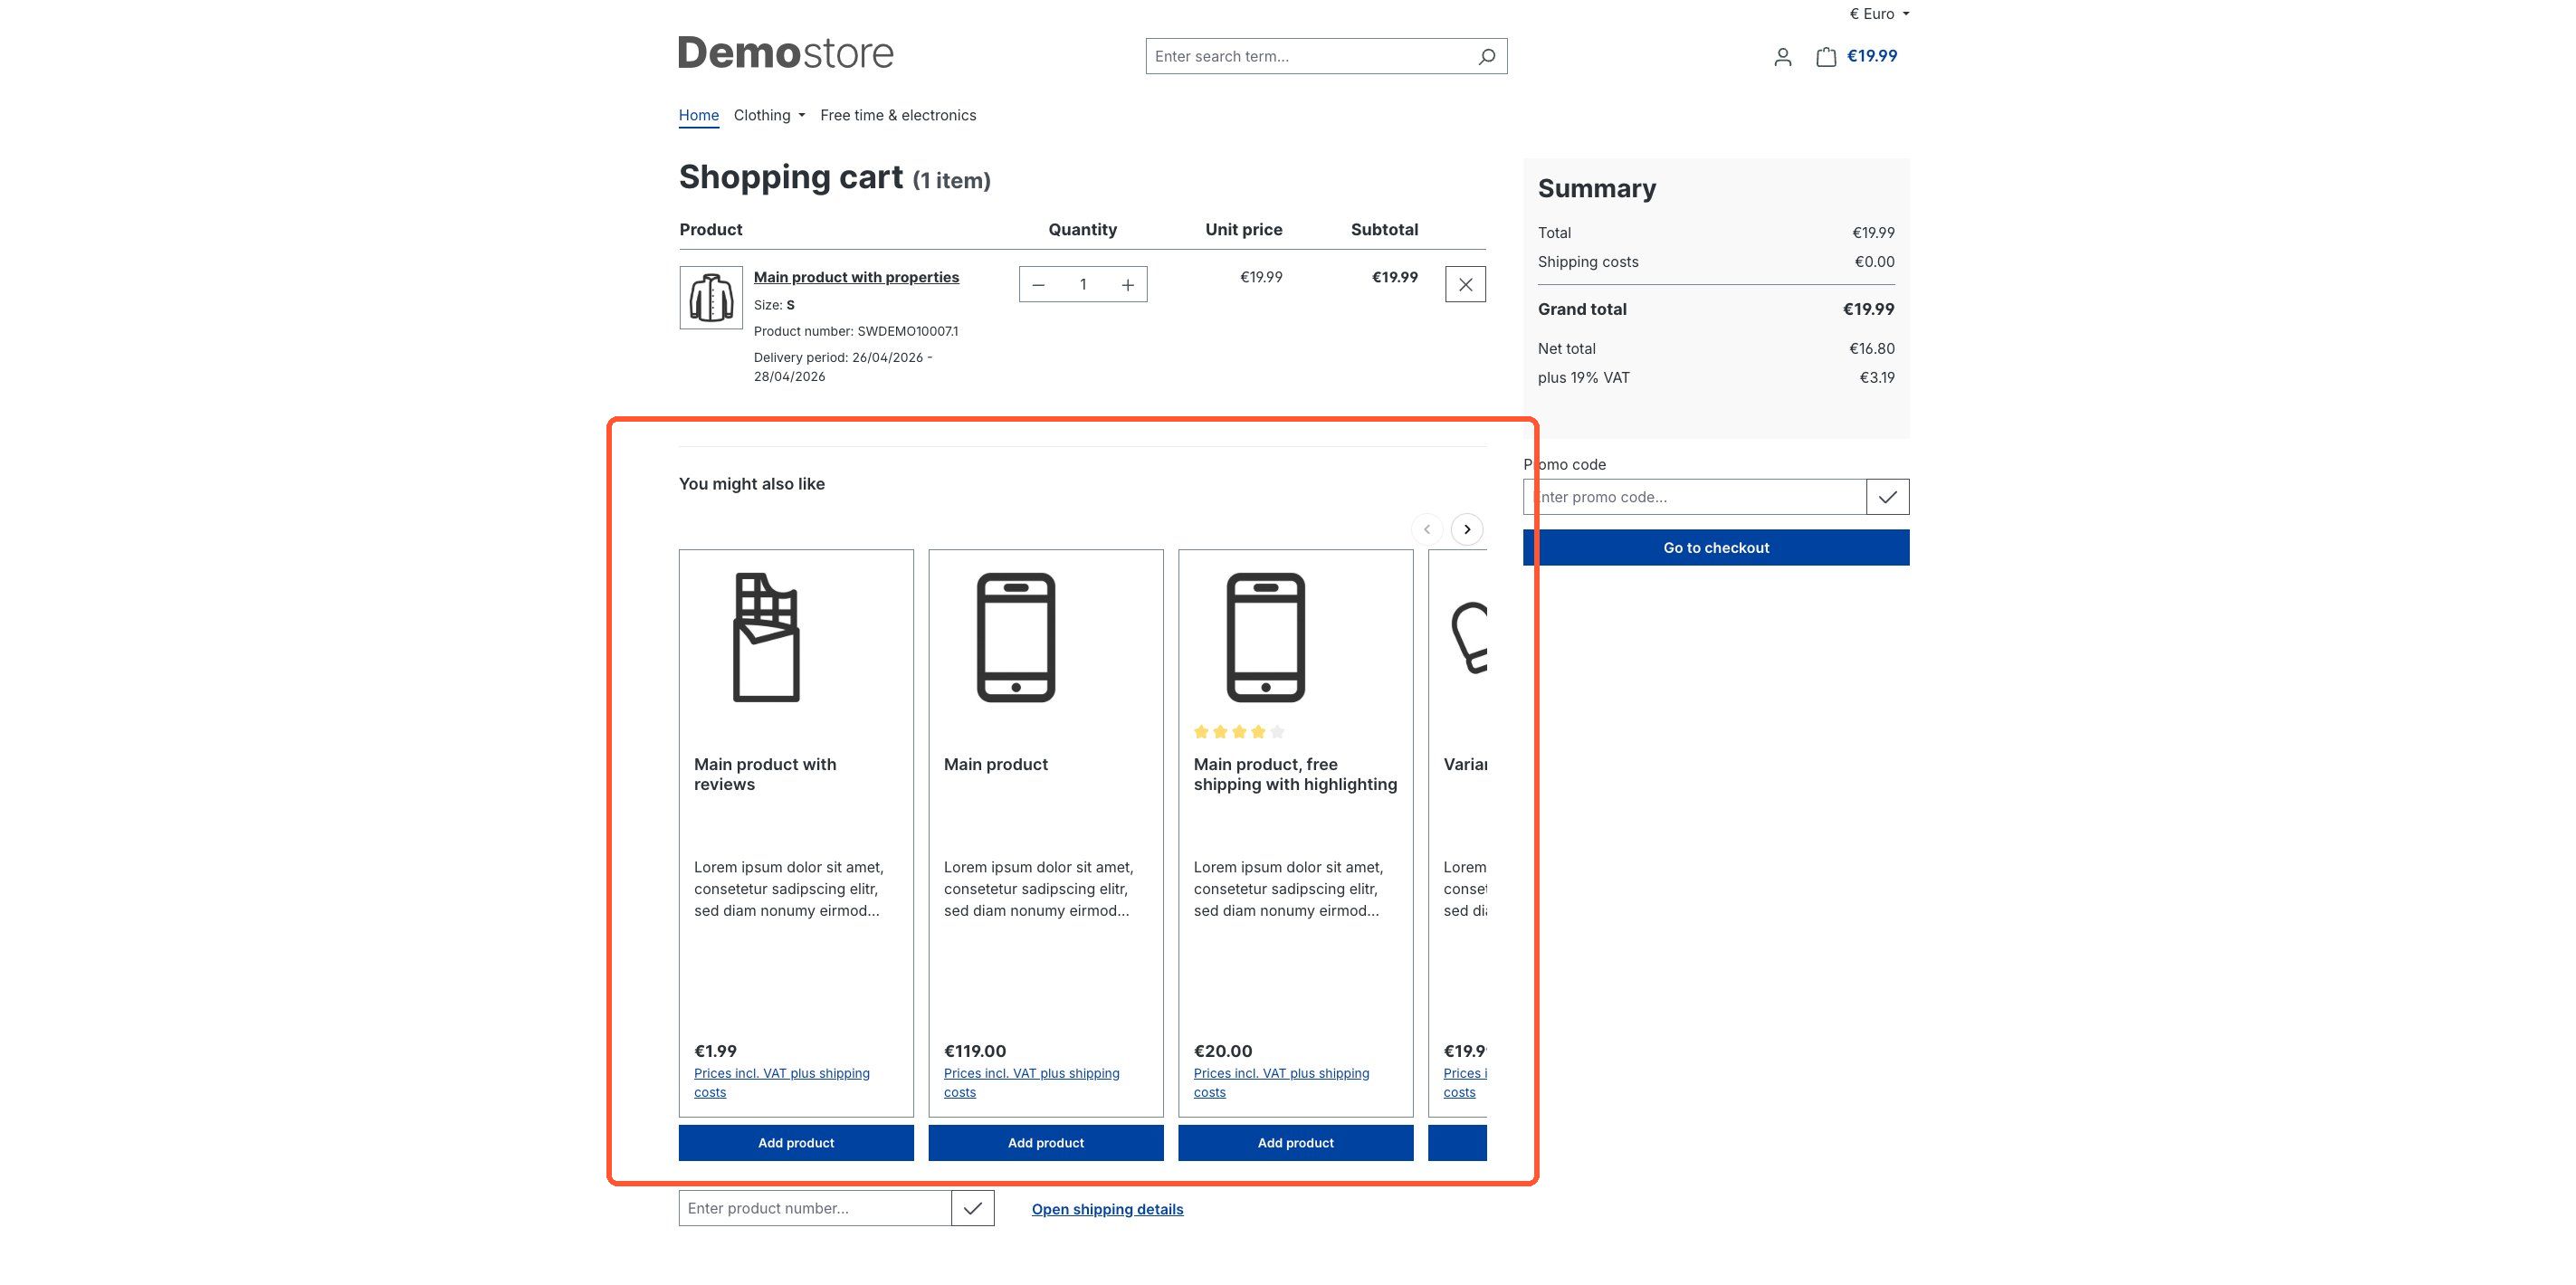Click the star rating on free shipping product
The height and width of the screenshot is (1285, 2576).
1239,732
